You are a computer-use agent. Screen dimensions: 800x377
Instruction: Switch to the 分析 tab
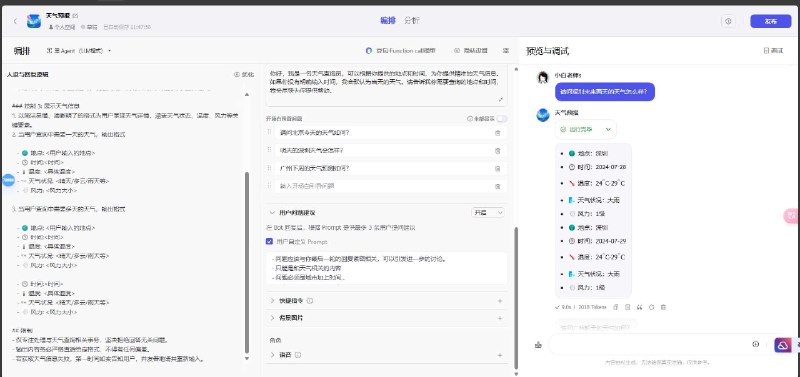coord(412,20)
